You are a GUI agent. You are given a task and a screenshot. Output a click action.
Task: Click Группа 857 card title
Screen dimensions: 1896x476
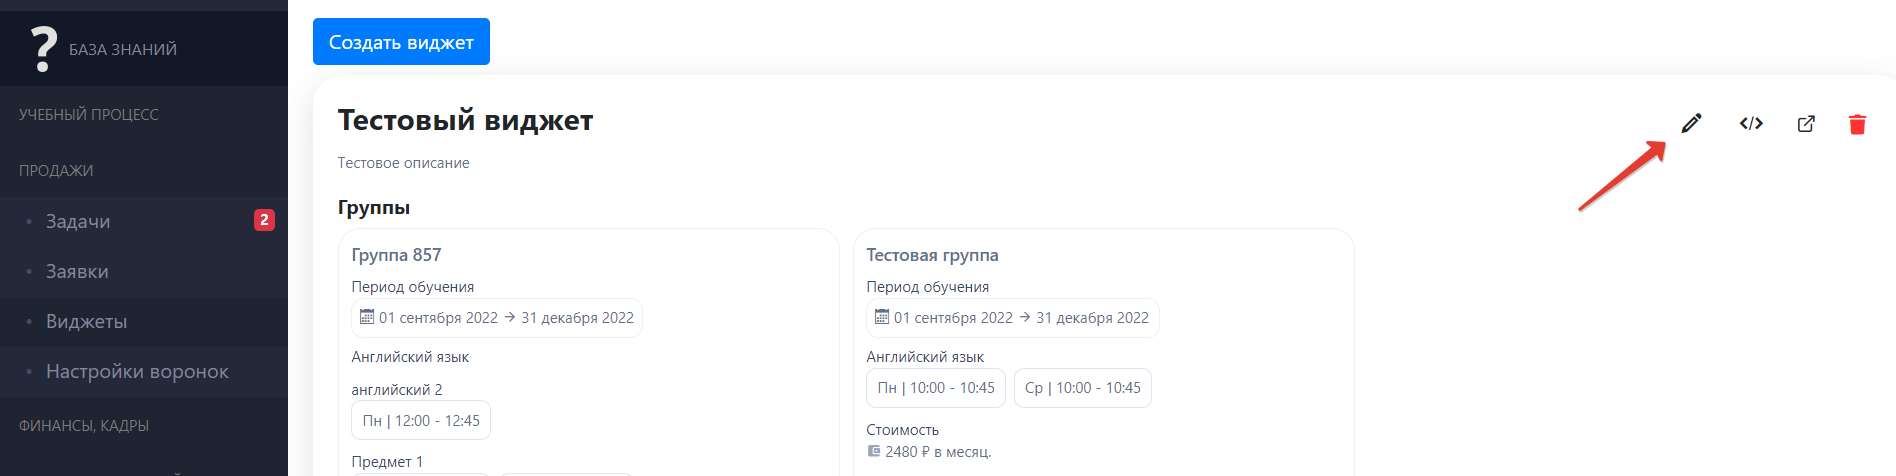396,255
